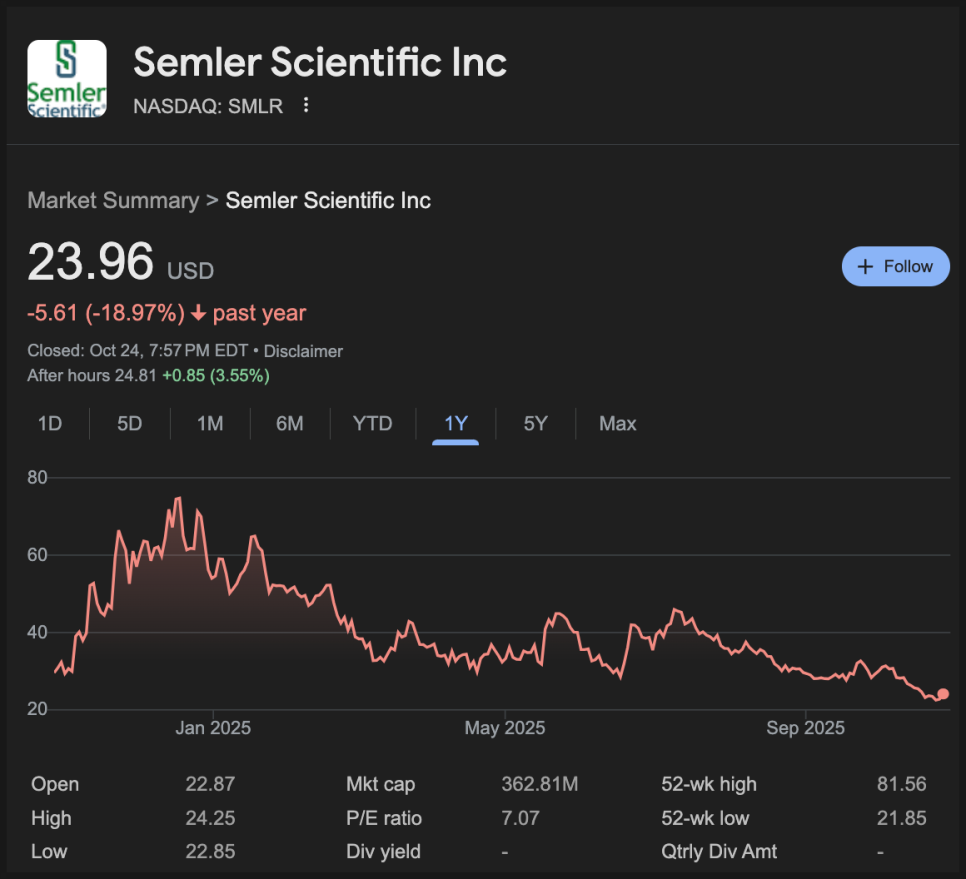Show the Max range chart
966x879 pixels.
(x=618, y=423)
